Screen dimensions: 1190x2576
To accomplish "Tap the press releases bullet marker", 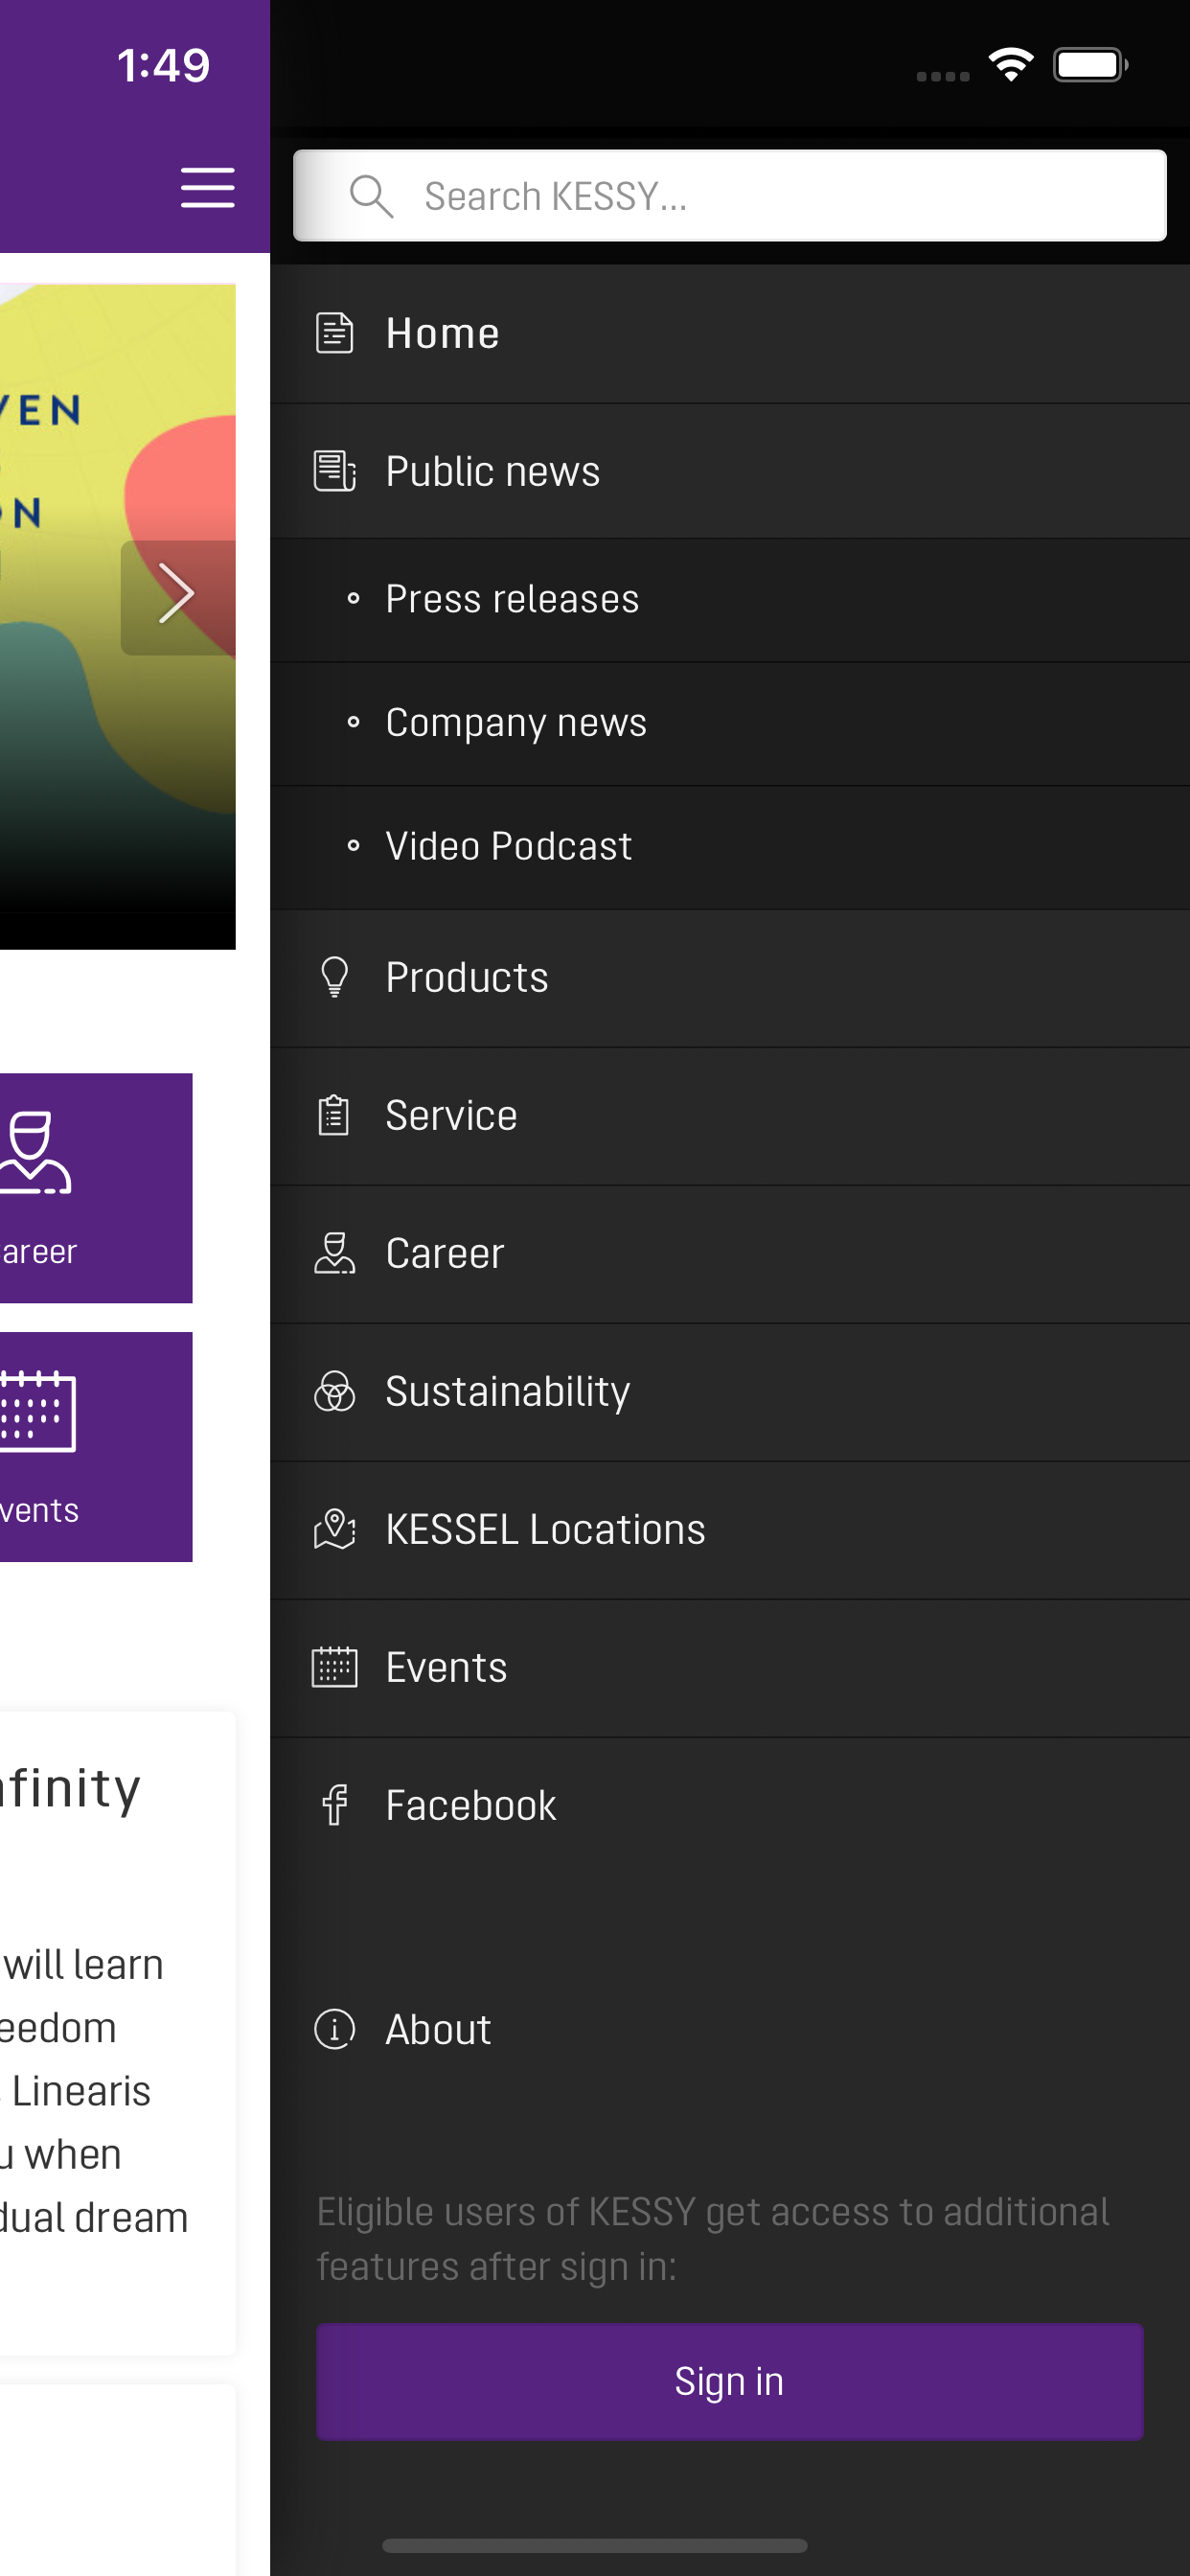I will 353,599.
